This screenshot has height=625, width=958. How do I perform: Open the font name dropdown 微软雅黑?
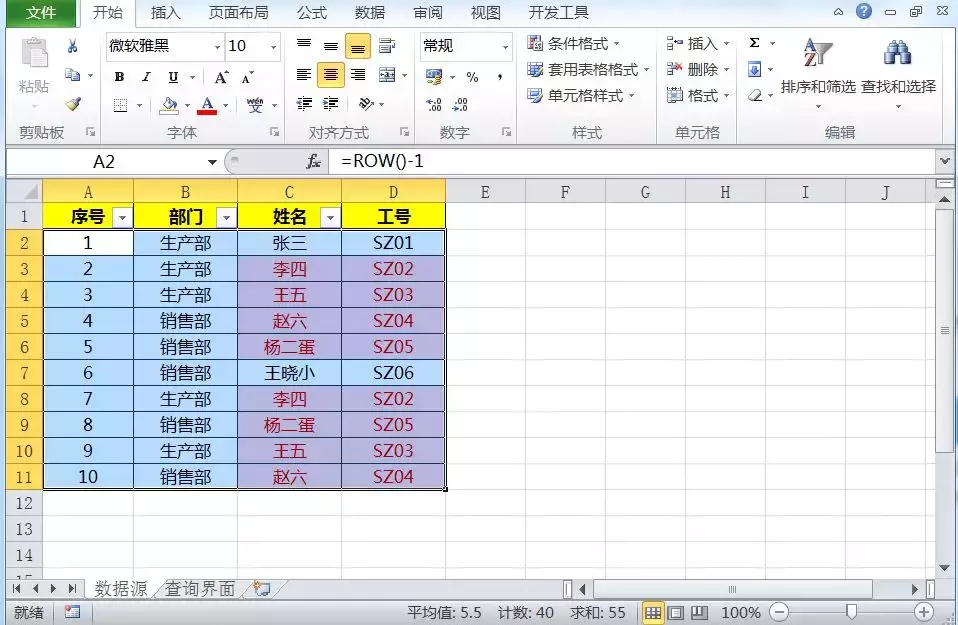pos(217,47)
